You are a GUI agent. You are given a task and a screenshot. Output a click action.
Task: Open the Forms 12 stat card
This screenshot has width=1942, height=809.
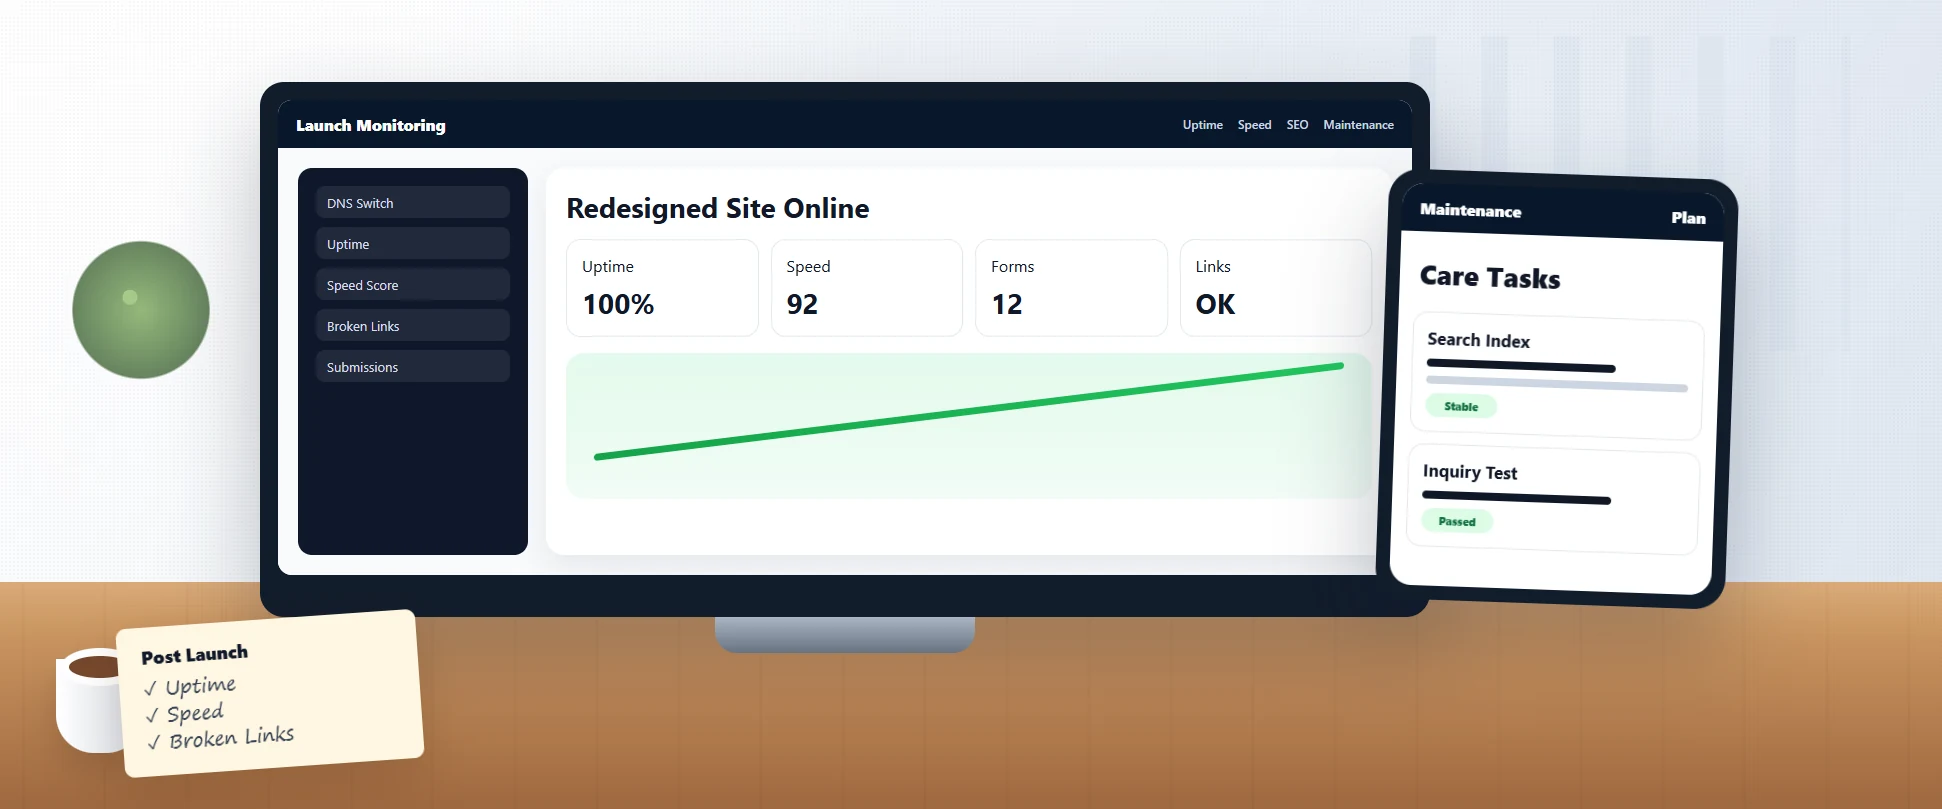tap(1071, 288)
